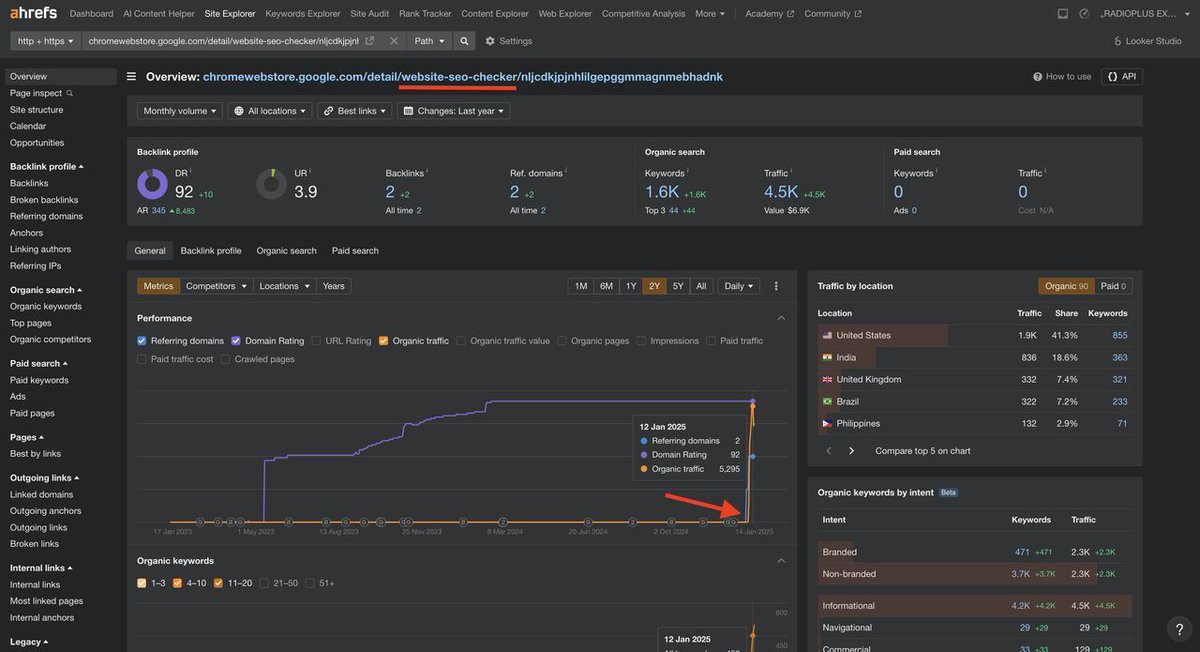
Task: Switch to Keywords Explorer
Action: click(x=303, y=14)
